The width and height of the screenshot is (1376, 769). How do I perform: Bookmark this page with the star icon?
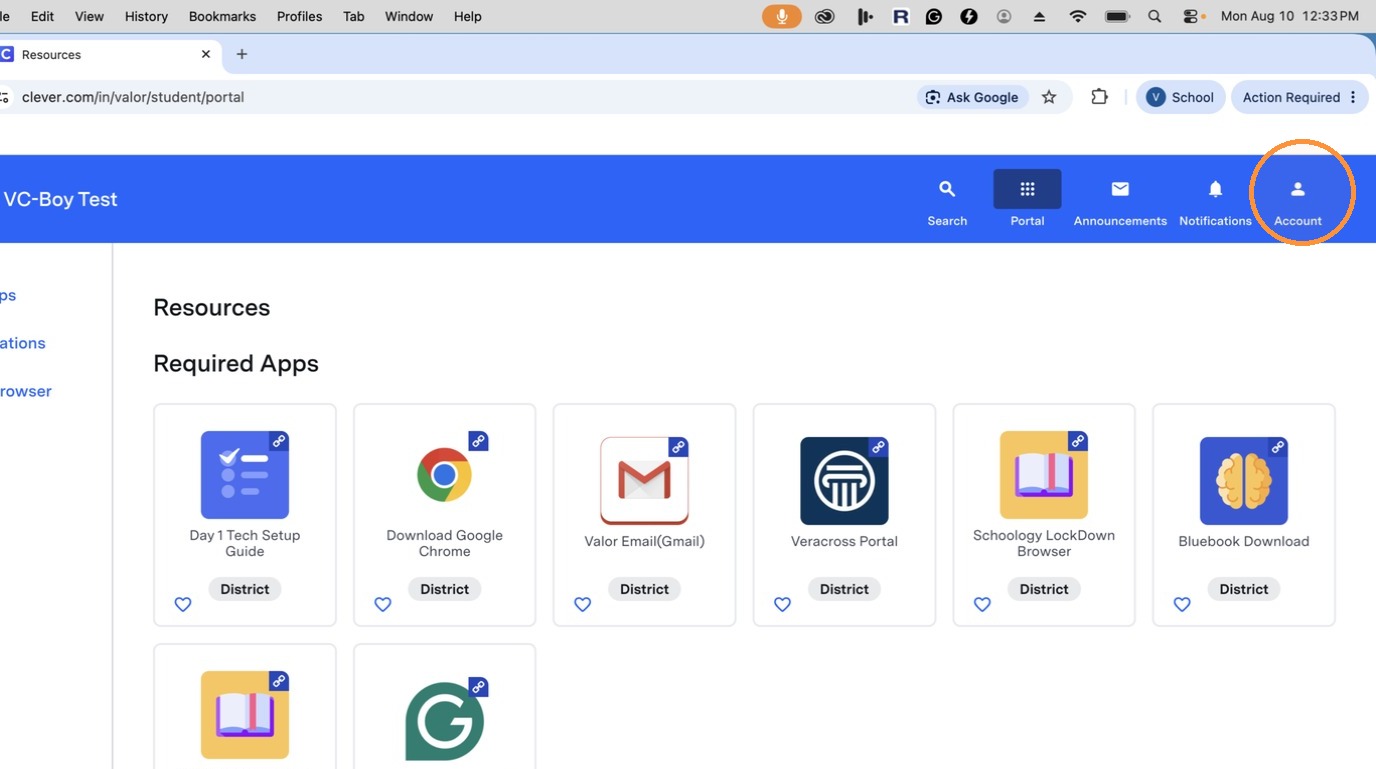tap(1049, 97)
